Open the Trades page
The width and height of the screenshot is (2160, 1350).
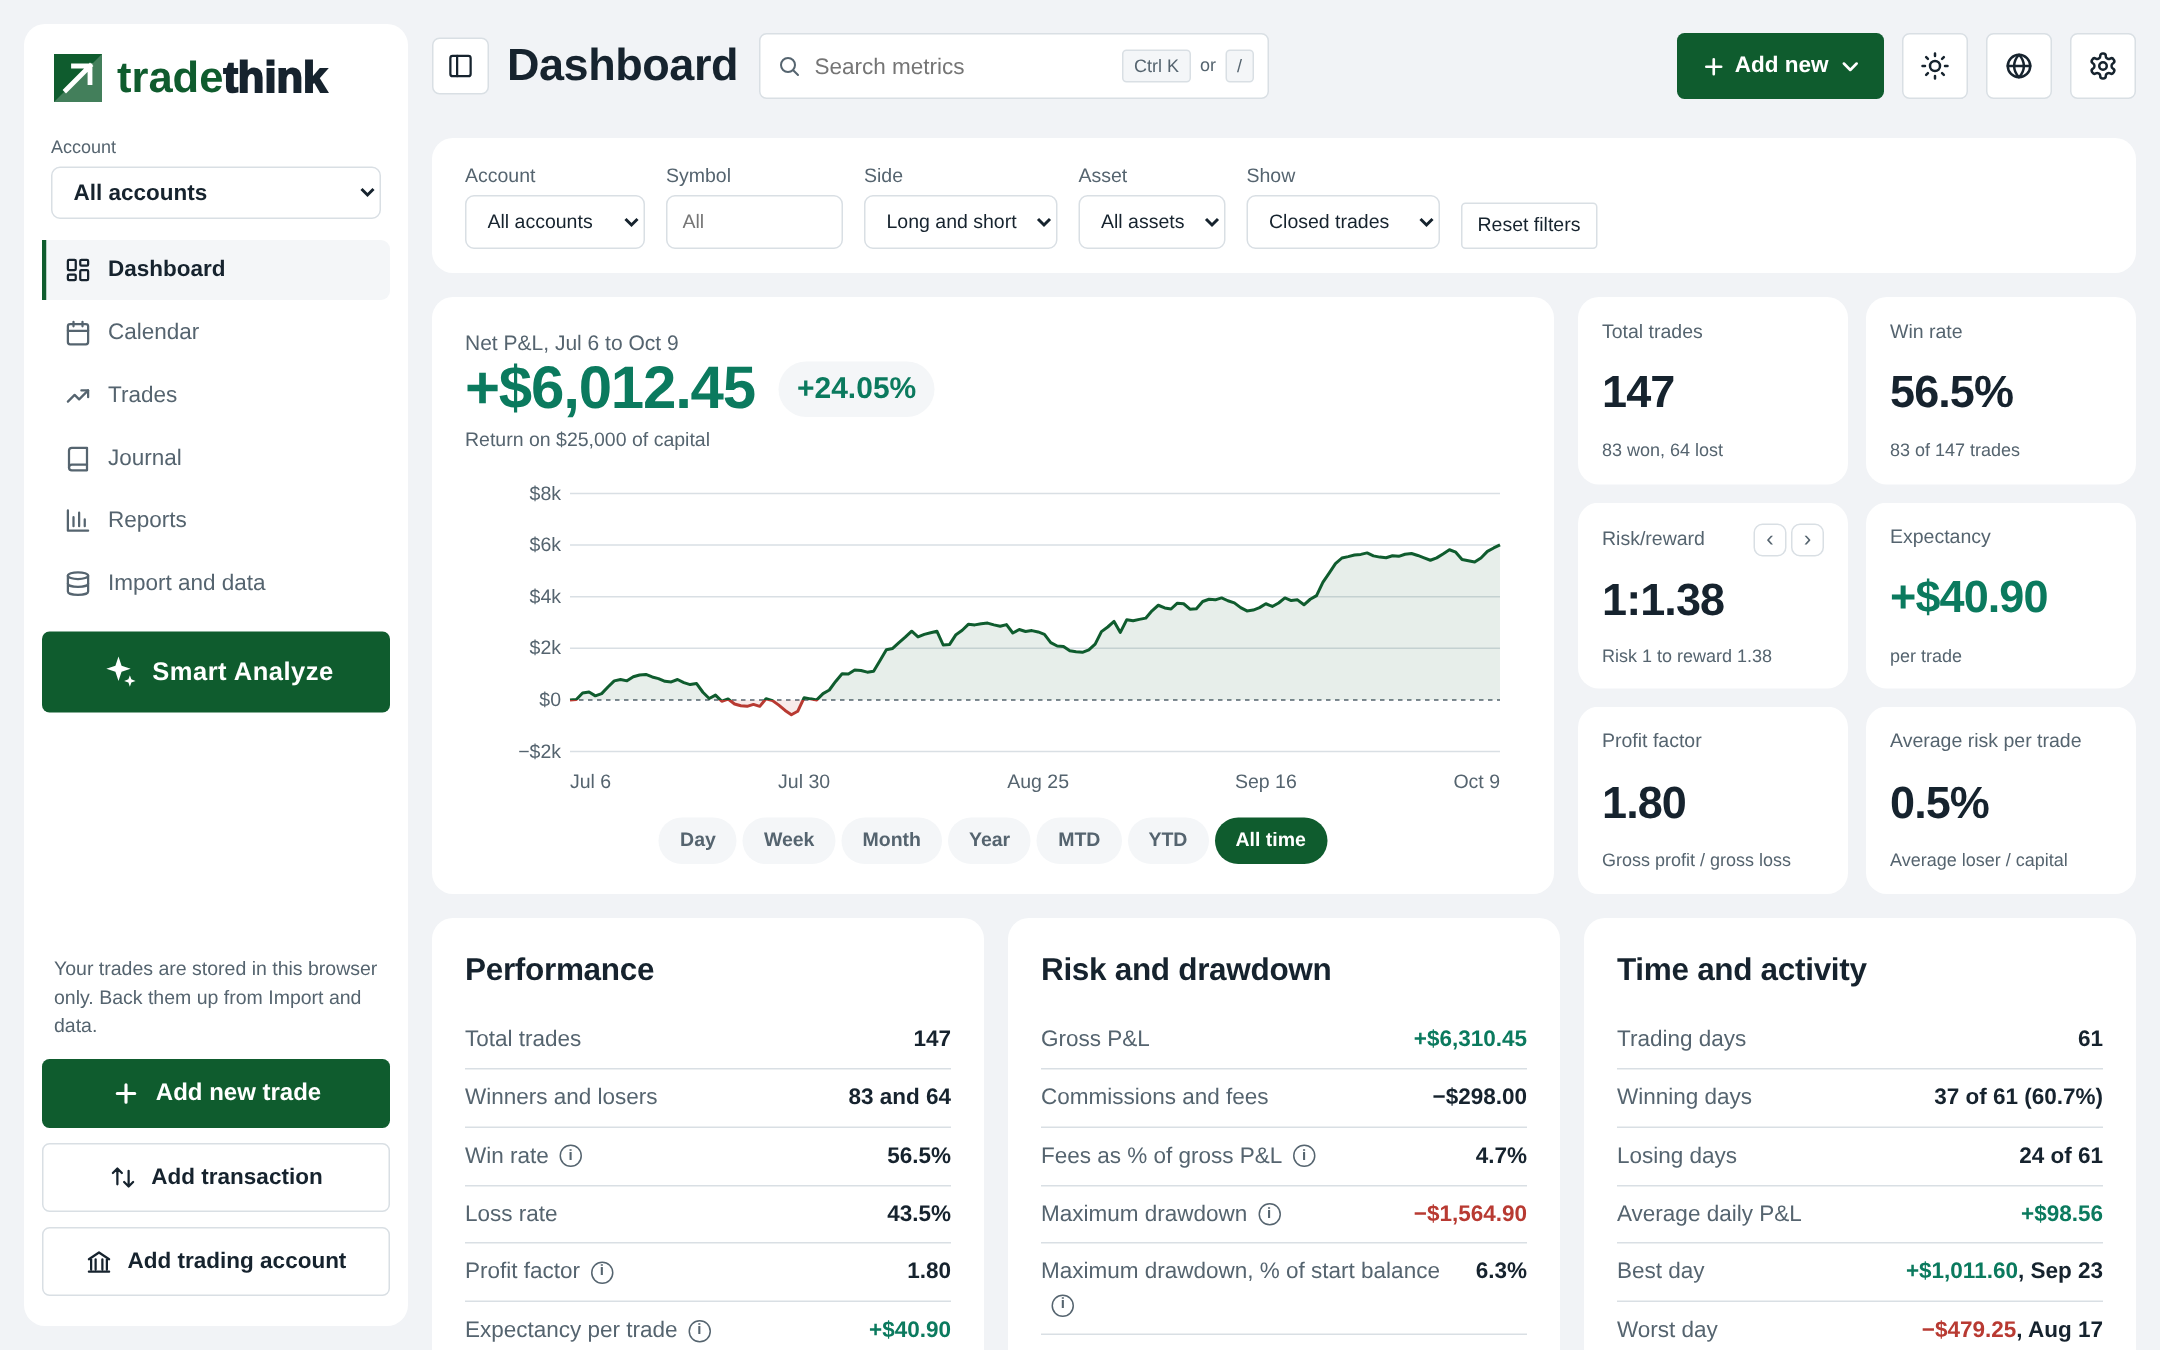pos(216,395)
